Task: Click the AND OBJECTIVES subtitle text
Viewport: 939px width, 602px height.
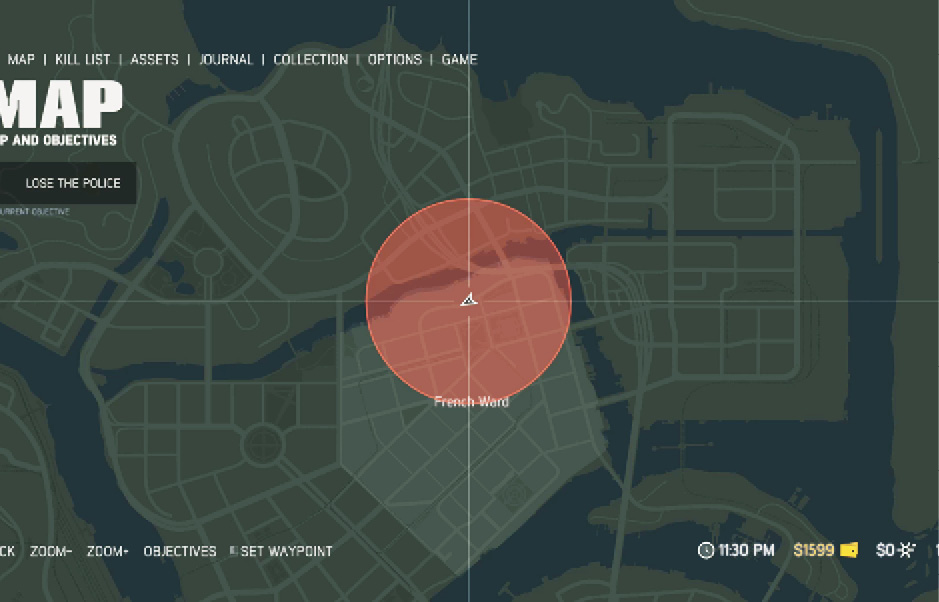Action: [x=65, y=140]
